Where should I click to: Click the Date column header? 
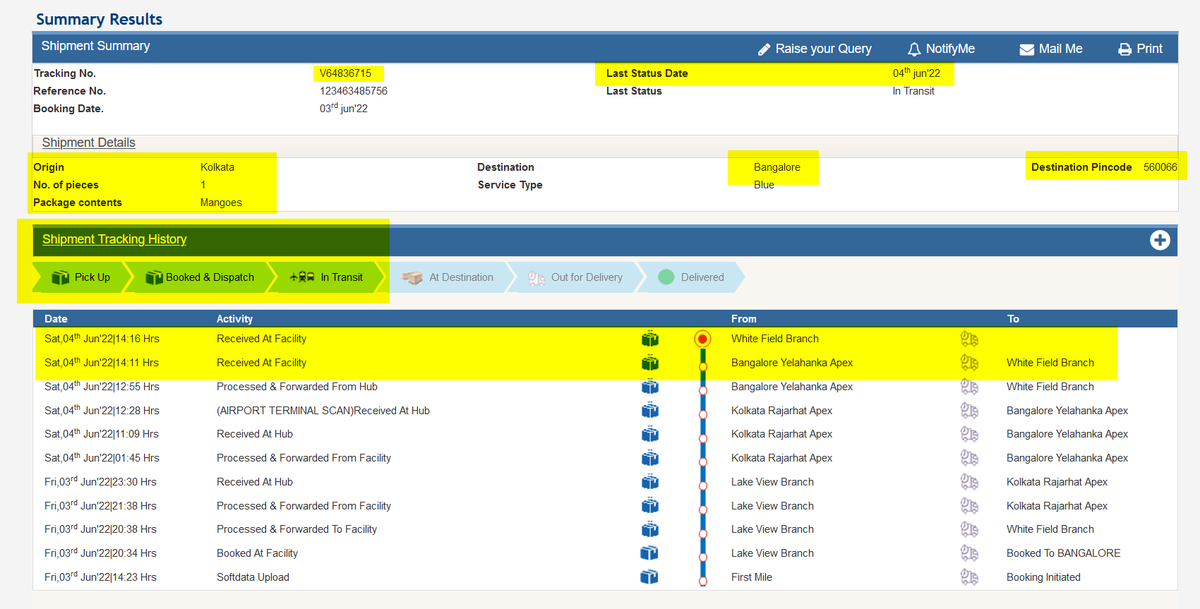56,319
